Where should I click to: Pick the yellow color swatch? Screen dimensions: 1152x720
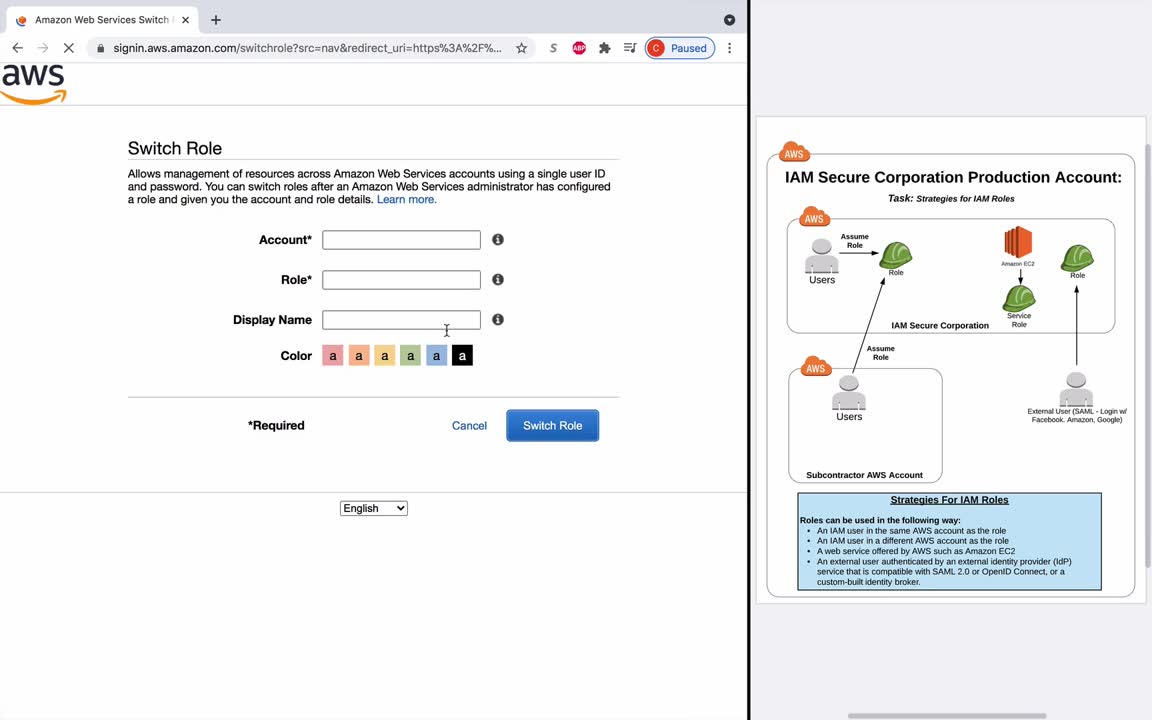point(384,356)
